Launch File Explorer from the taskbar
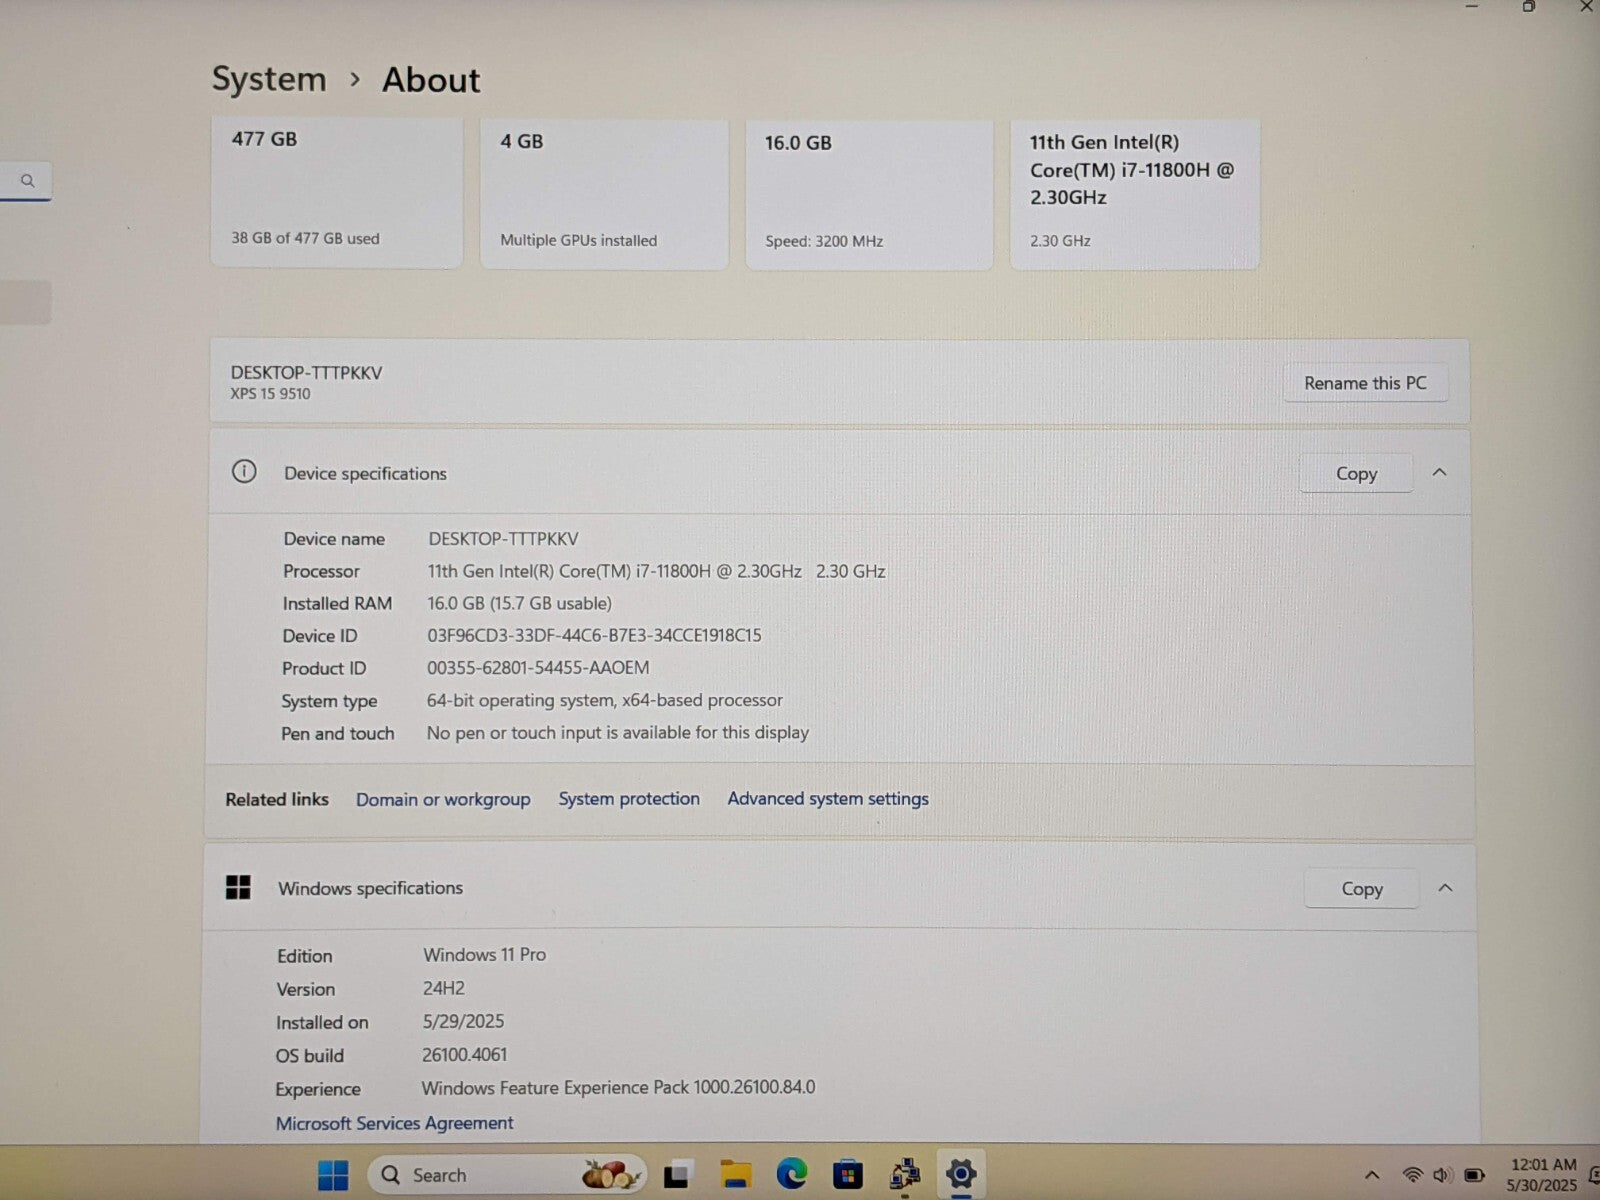The width and height of the screenshot is (1600, 1200). click(x=735, y=1175)
